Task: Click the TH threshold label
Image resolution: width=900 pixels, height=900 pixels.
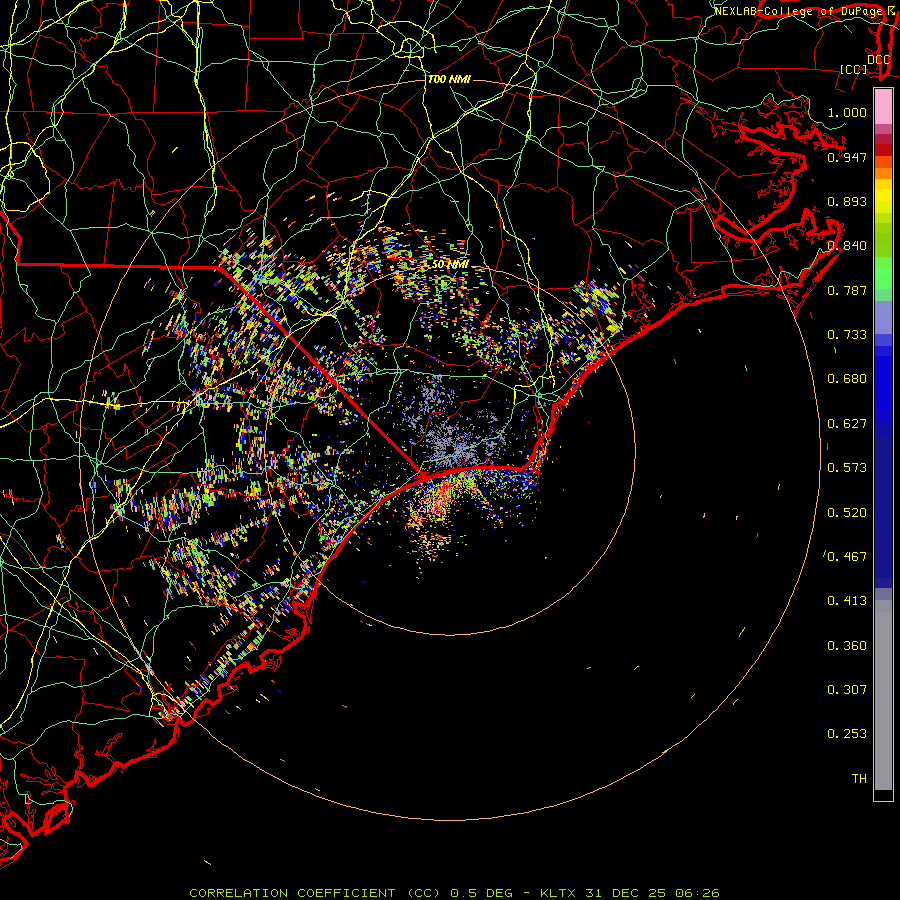Action: 859,779
